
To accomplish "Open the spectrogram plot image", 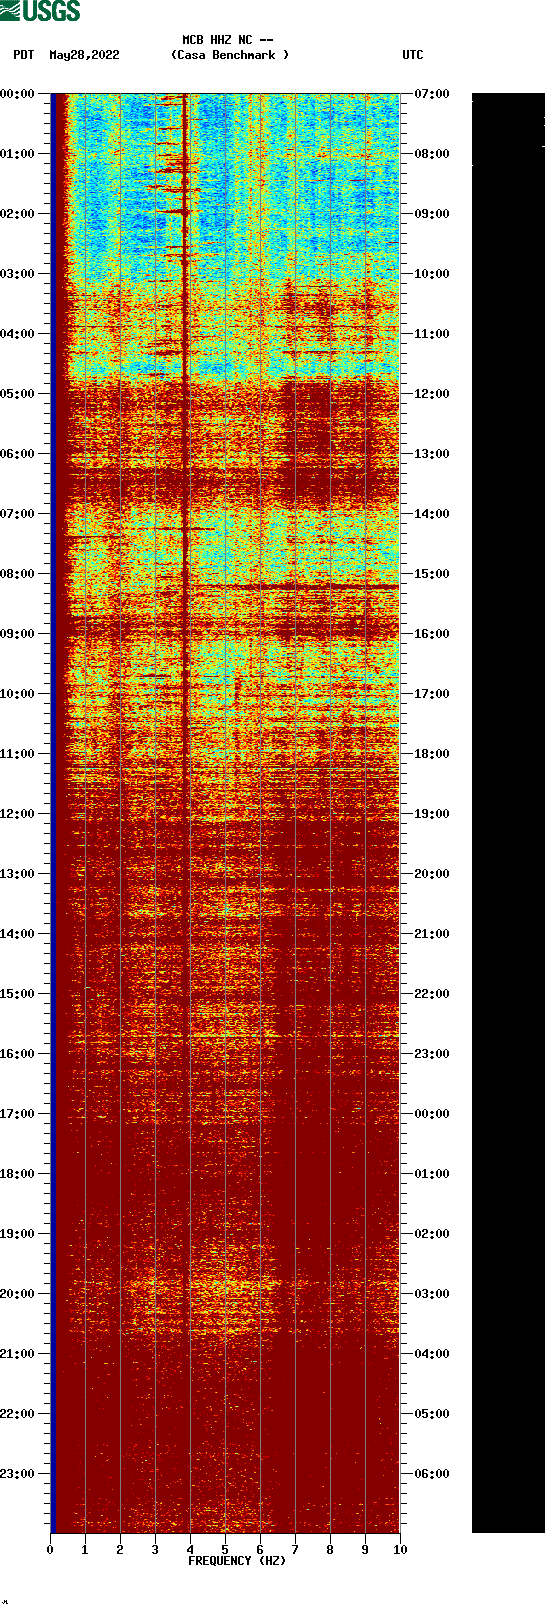I will click(225, 813).
